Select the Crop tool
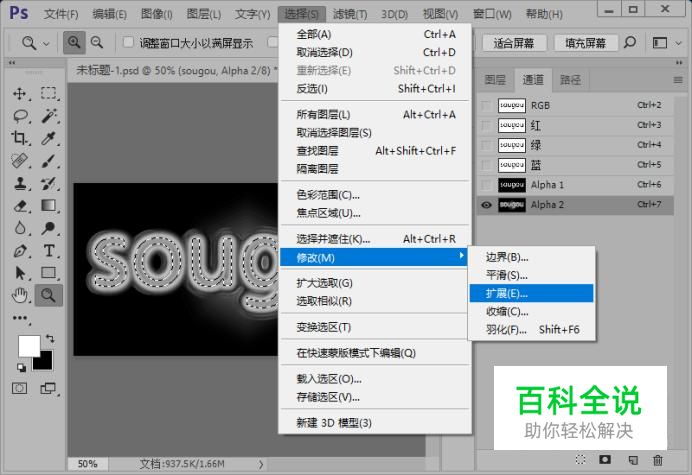 pyautogui.click(x=19, y=138)
